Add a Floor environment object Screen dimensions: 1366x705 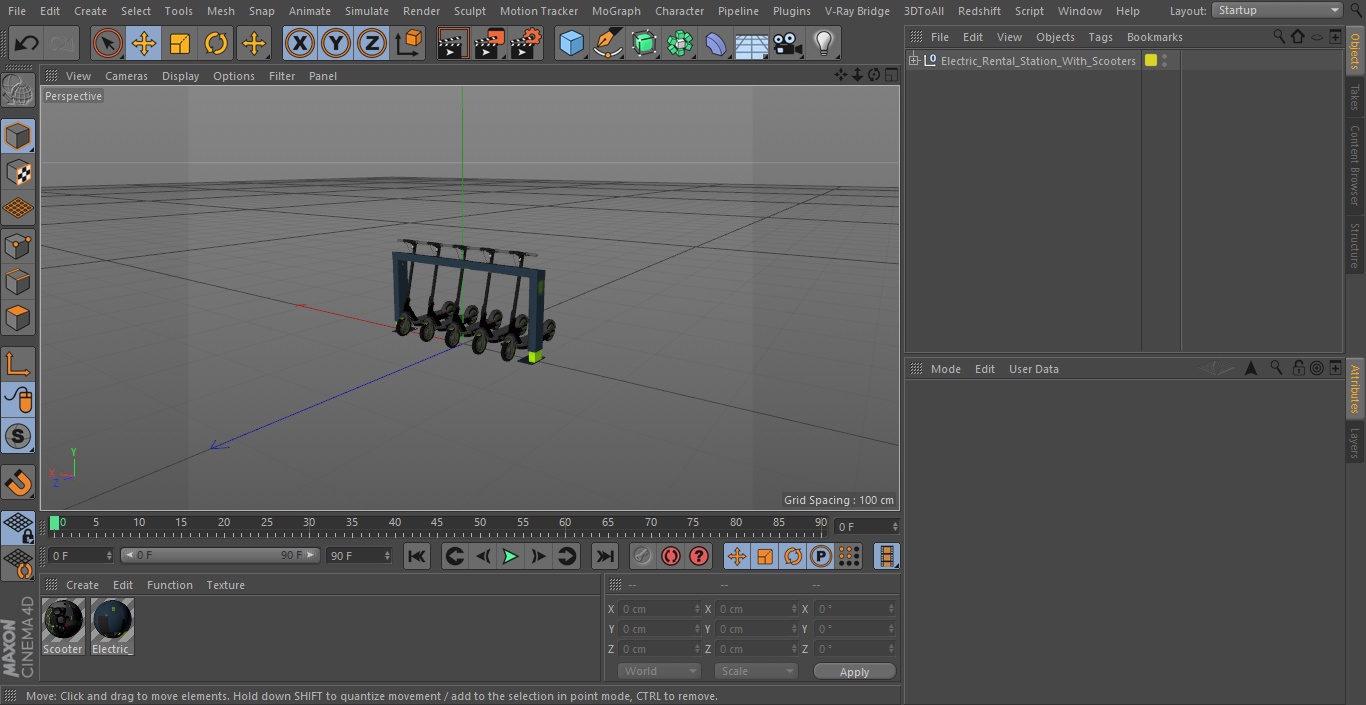tap(751, 43)
